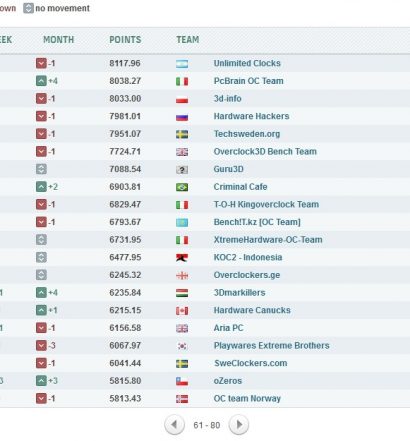Open the oZeros team link
The height and width of the screenshot is (441, 410).
point(228,381)
